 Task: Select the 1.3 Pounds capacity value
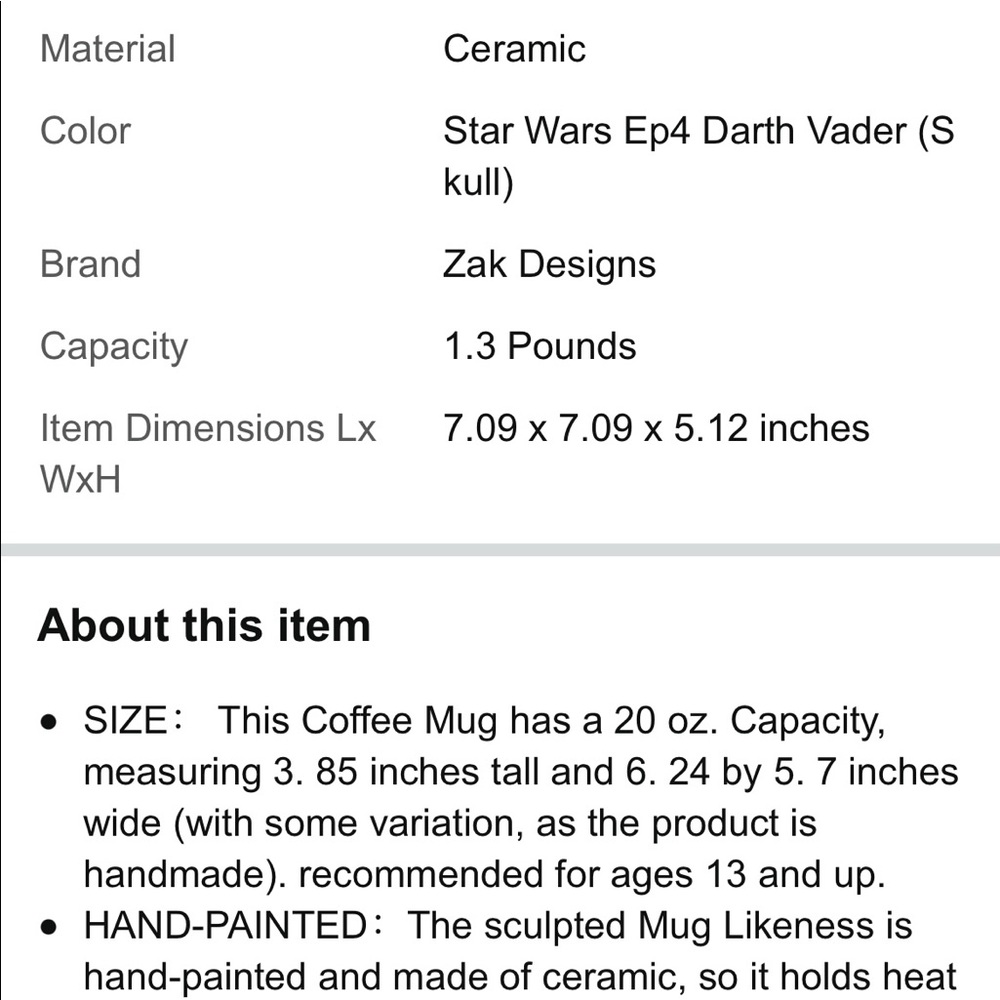(540, 346)
